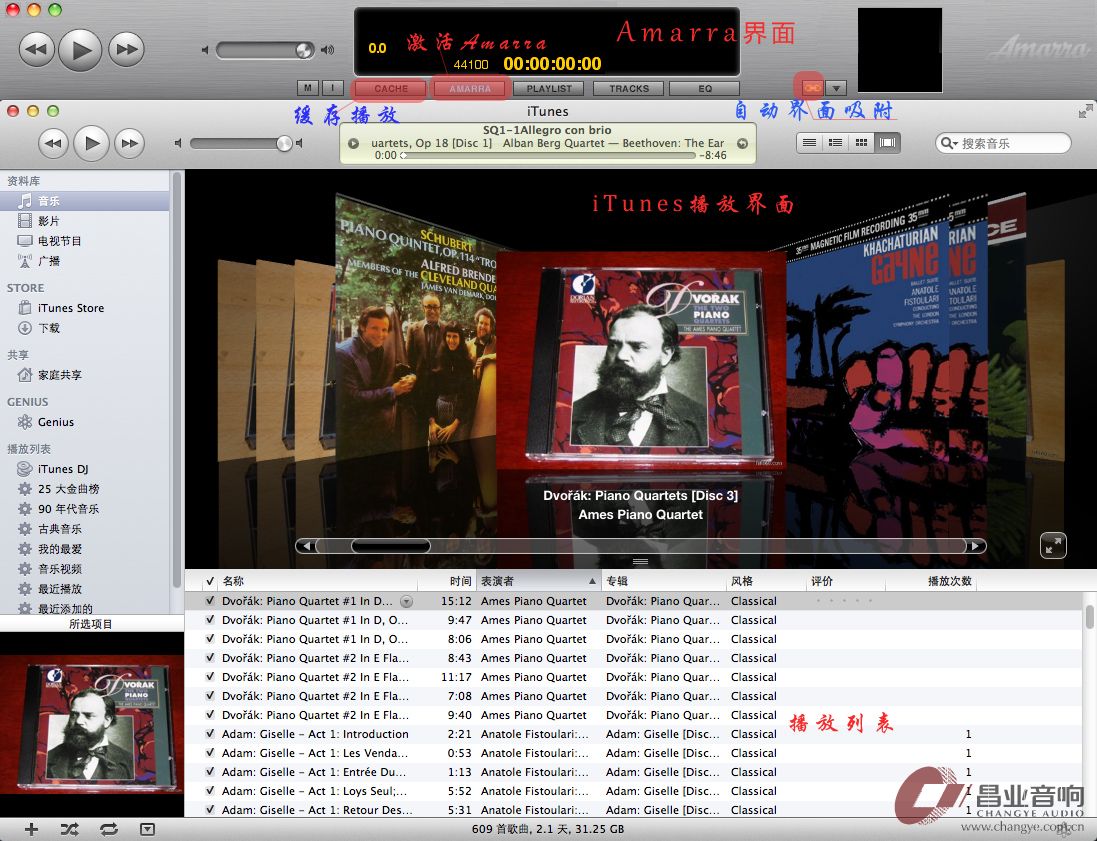Click iTunes fast-forward button
This screenshot has height=841, width=1097.
click(129, 143)
